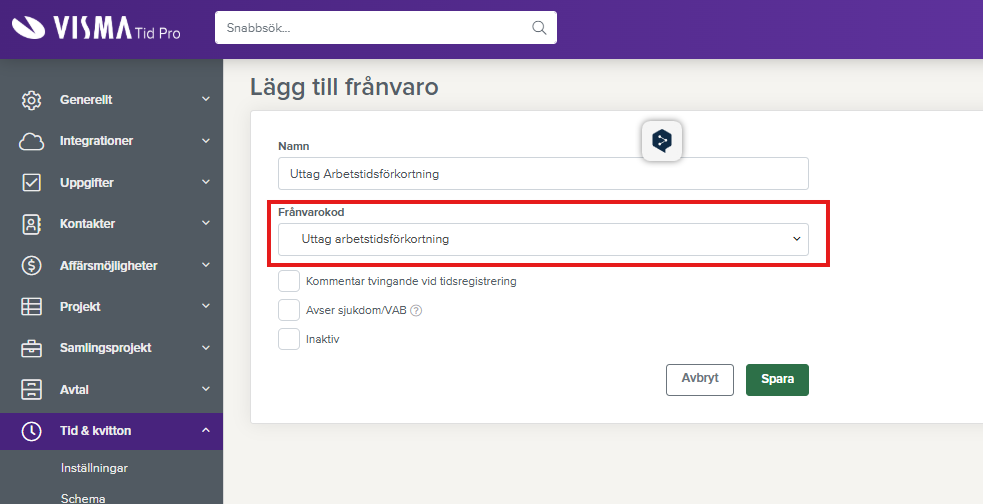The width and height of the screenshot is (983, 504).
Task: Click the Avbryt button
Action: (x=699, y=380)
